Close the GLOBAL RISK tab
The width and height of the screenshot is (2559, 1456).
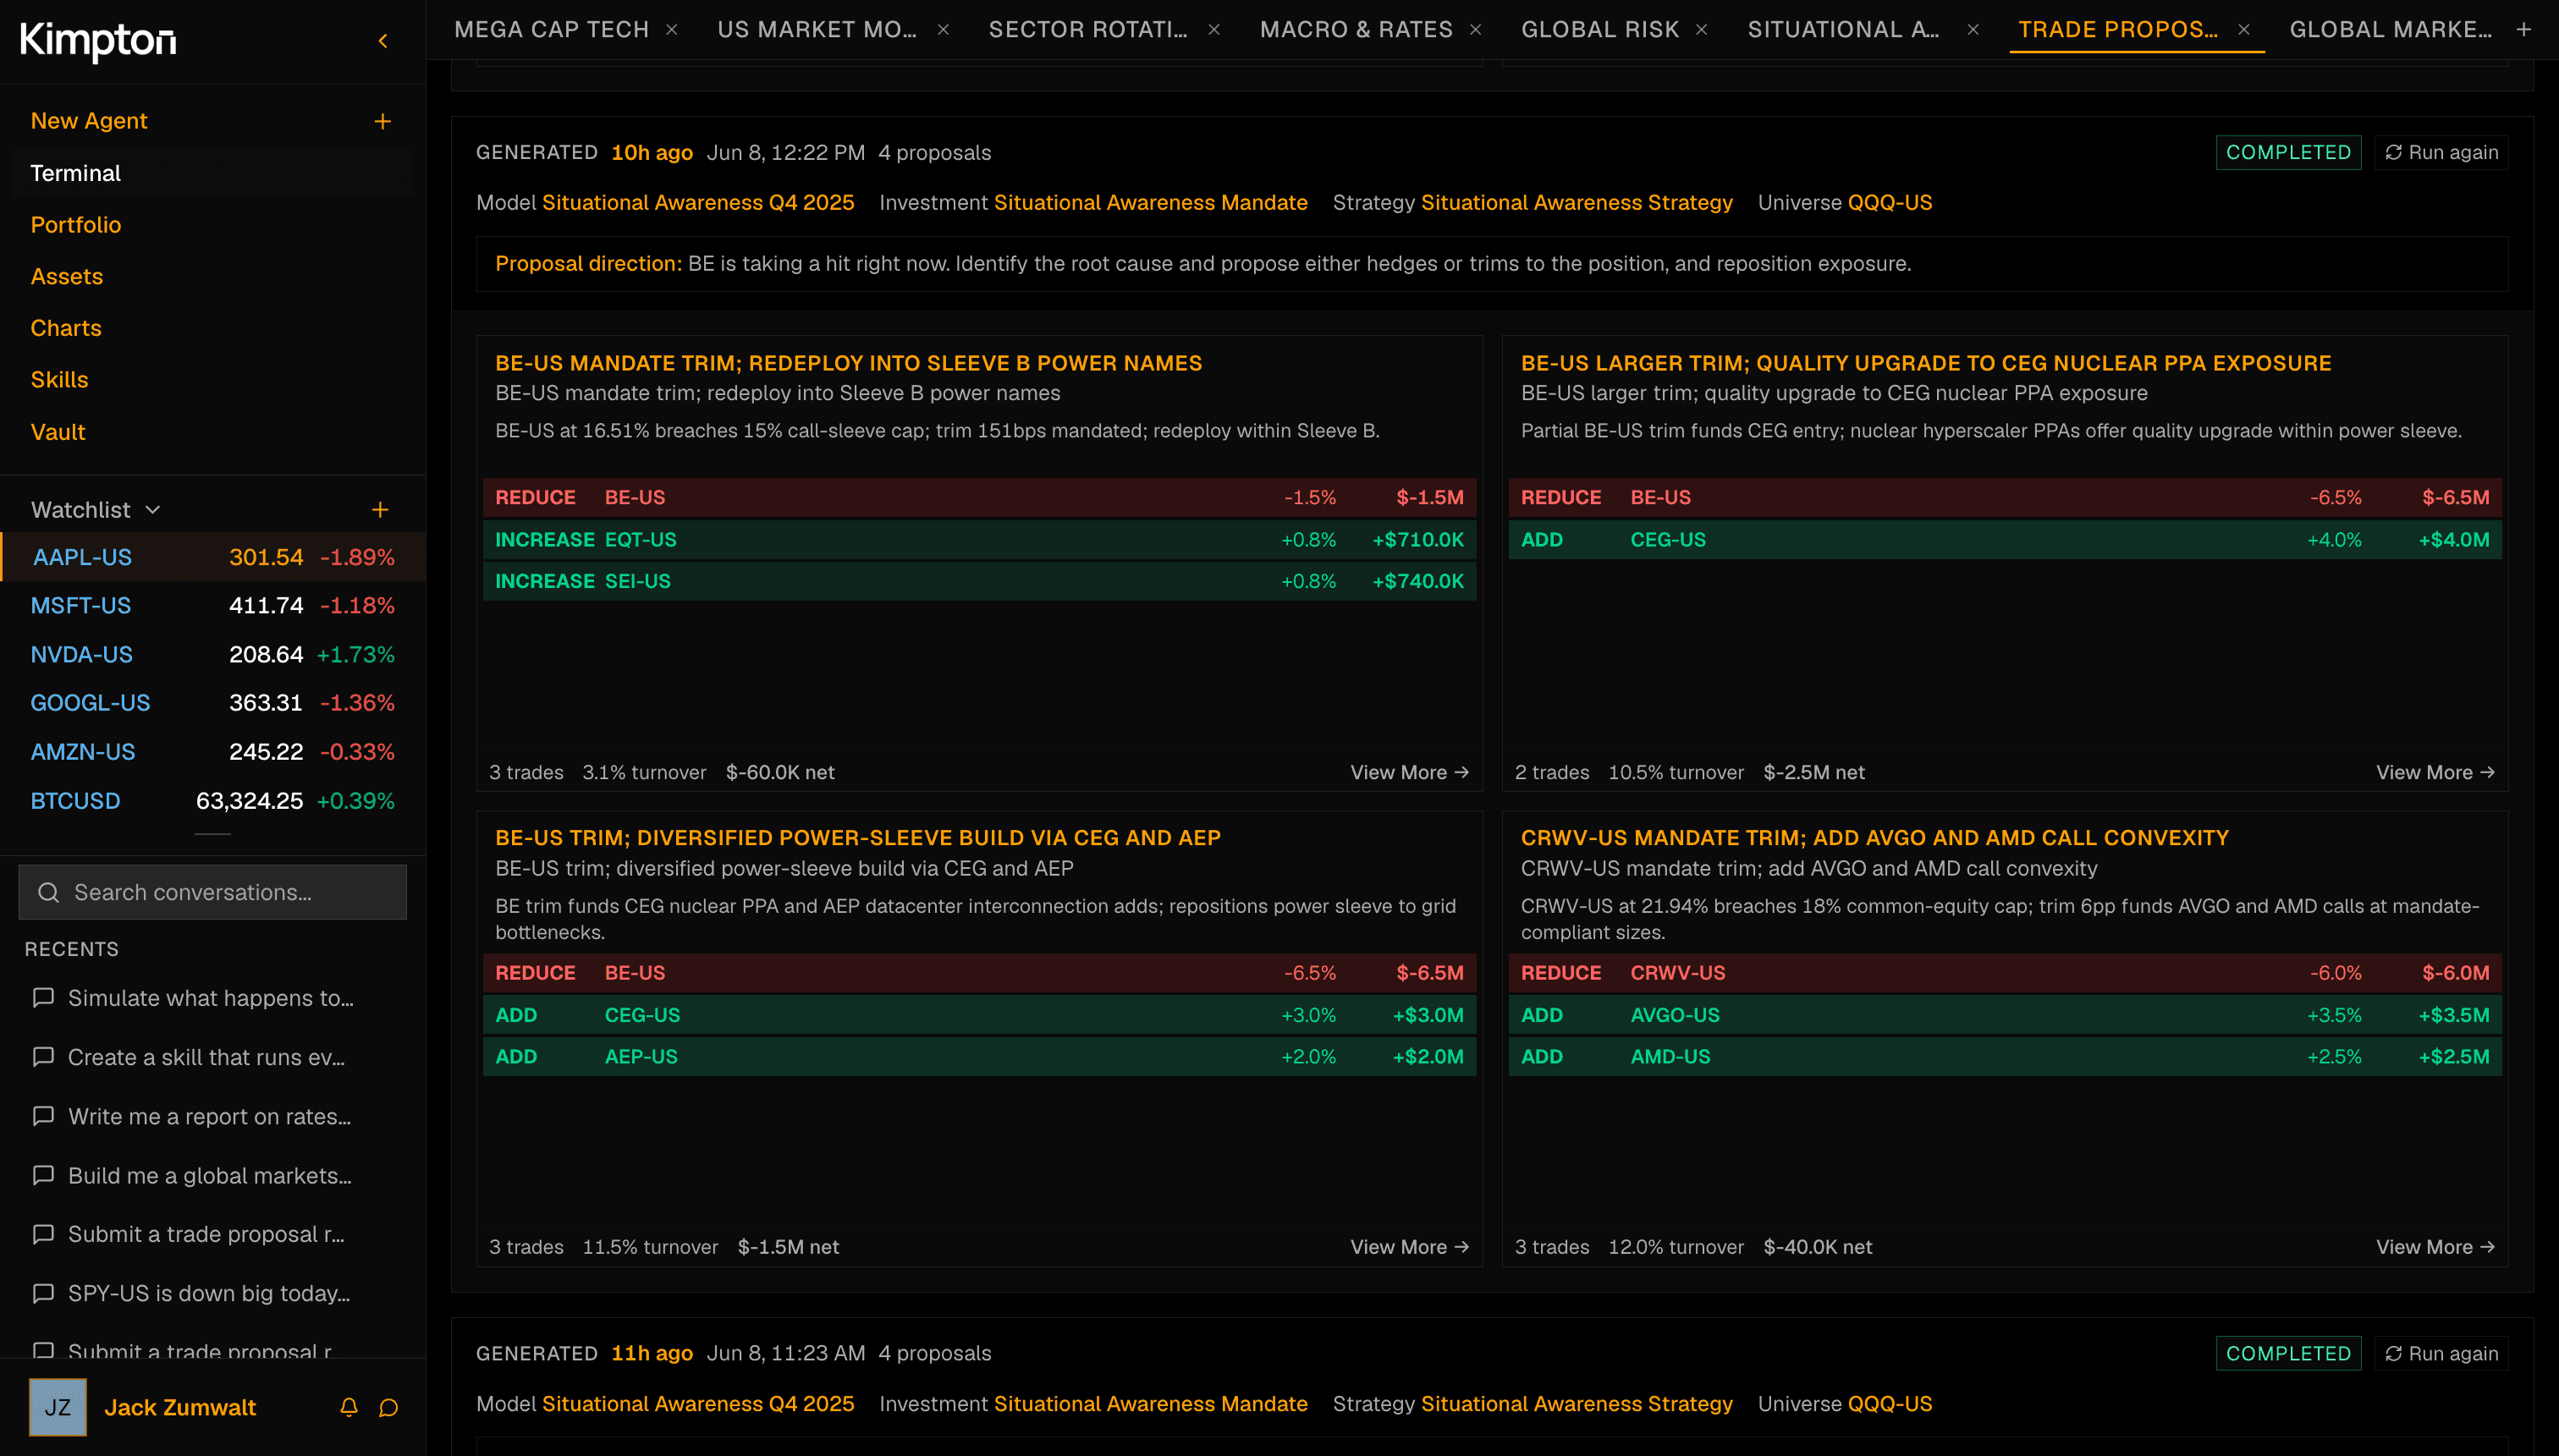point(1702,30)
